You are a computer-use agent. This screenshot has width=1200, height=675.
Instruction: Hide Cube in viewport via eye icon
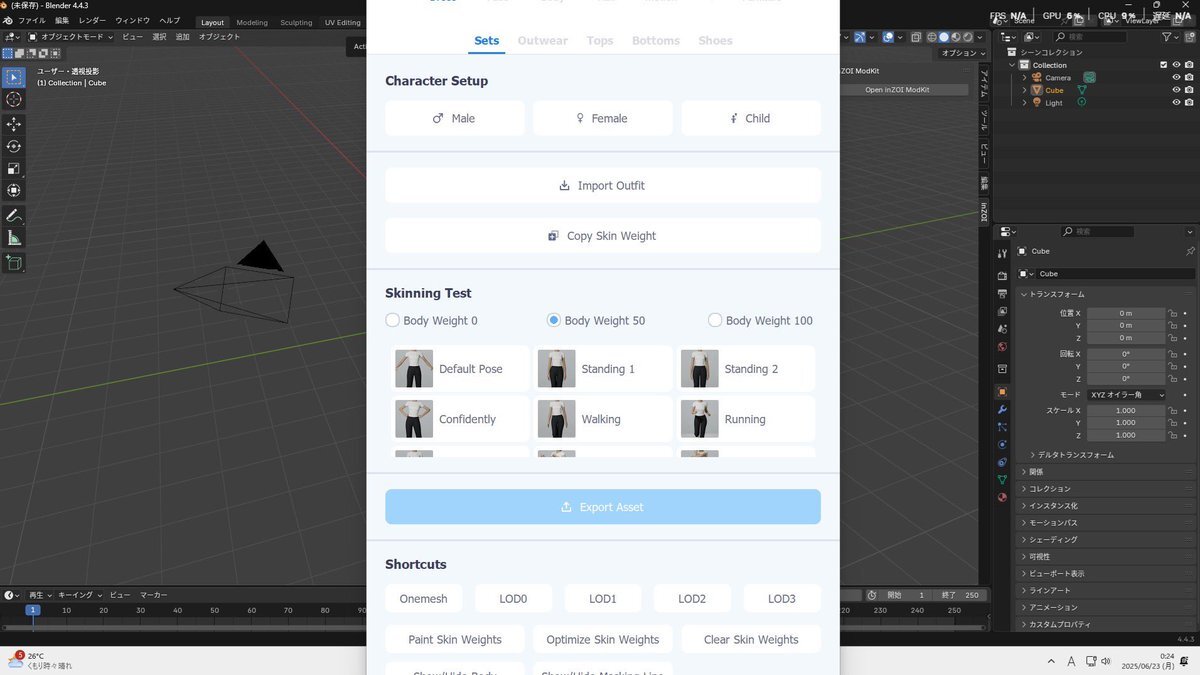(x=1176, y=90)
